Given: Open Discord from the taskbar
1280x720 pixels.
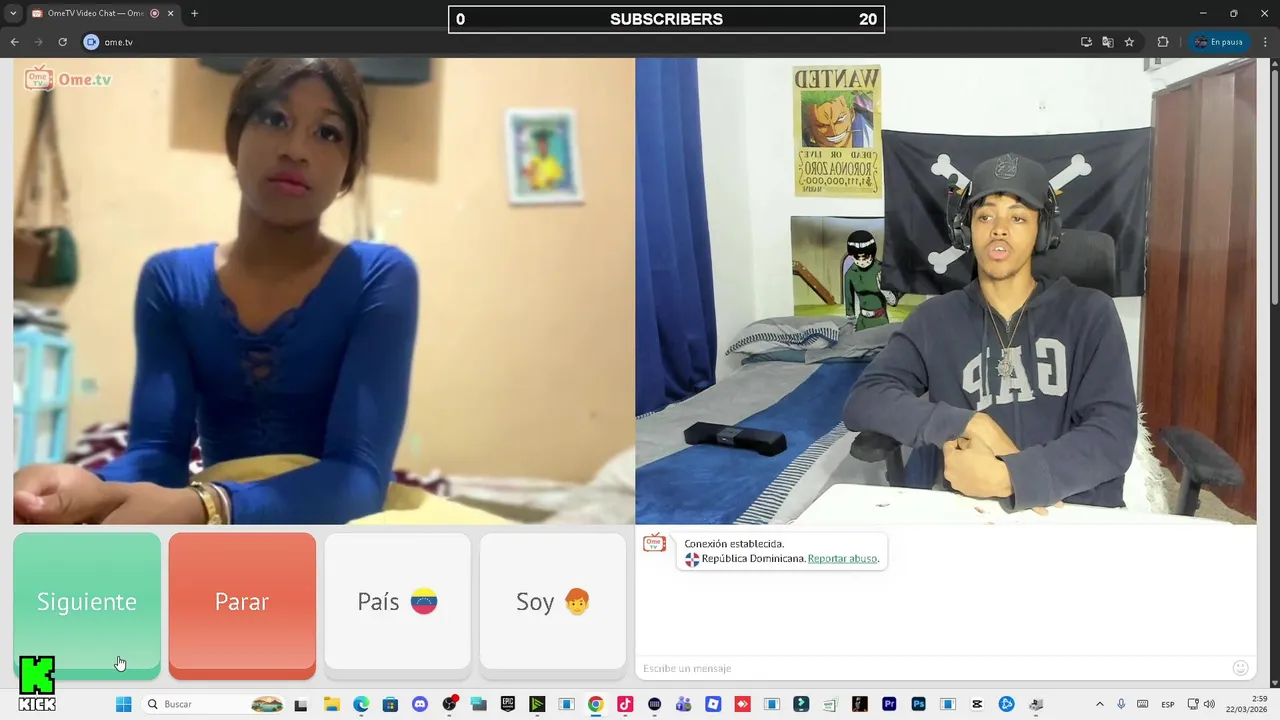Looking at the screenshot, I should coord(420,704).
